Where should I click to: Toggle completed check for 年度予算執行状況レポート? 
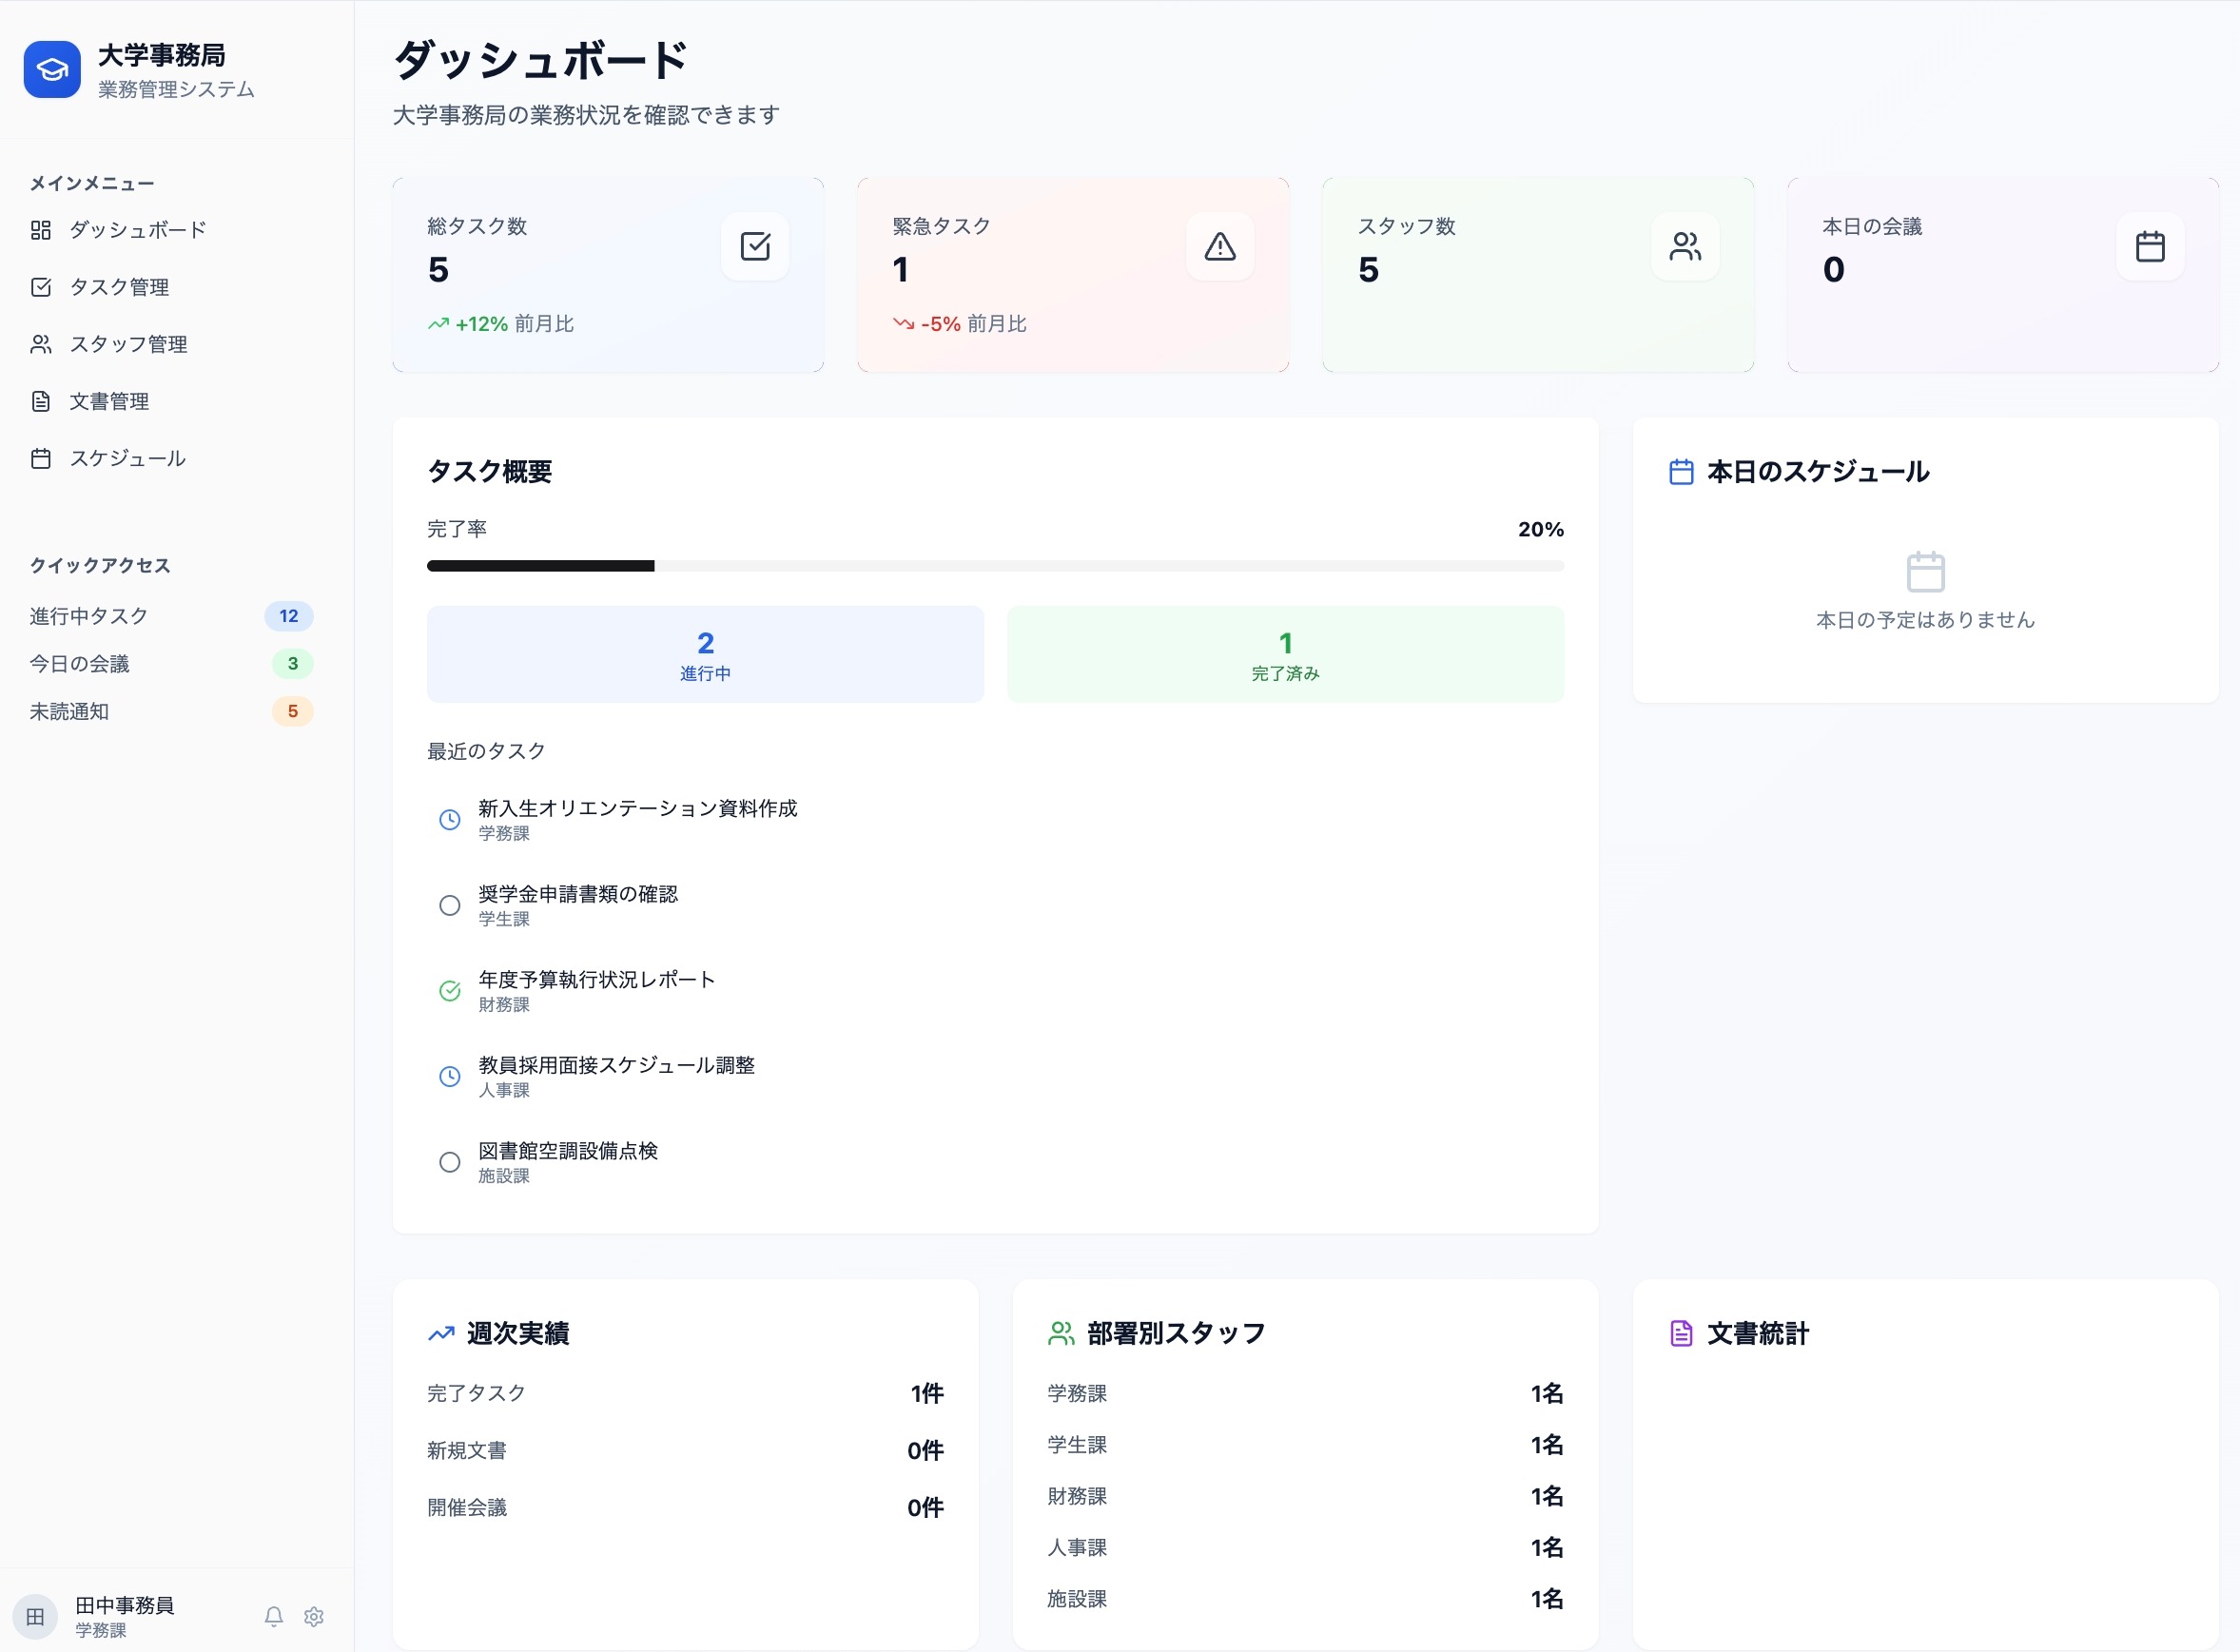tap(450, 990)
